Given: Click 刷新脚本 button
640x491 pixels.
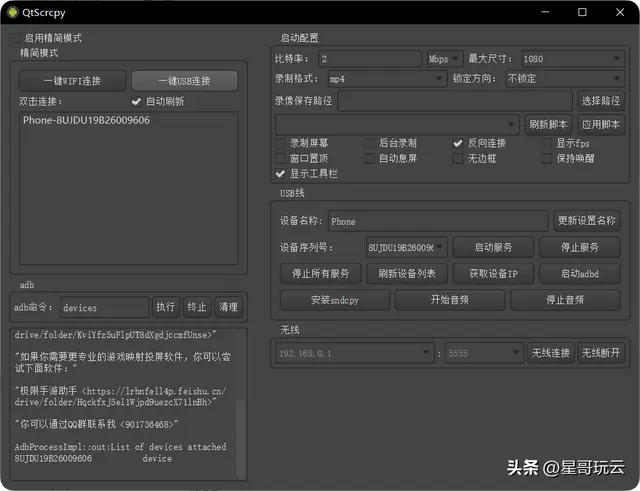Looking at the screenshot, I should click(x=548, y=124).
